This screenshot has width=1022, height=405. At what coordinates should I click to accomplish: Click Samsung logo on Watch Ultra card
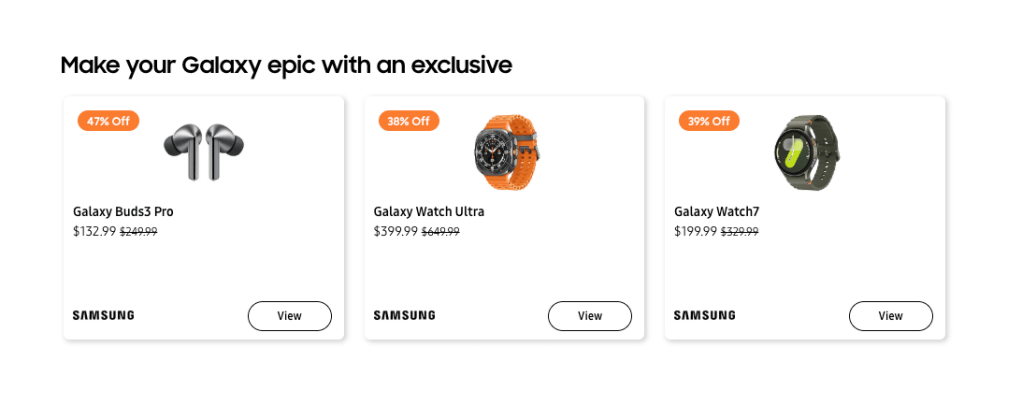404,316
